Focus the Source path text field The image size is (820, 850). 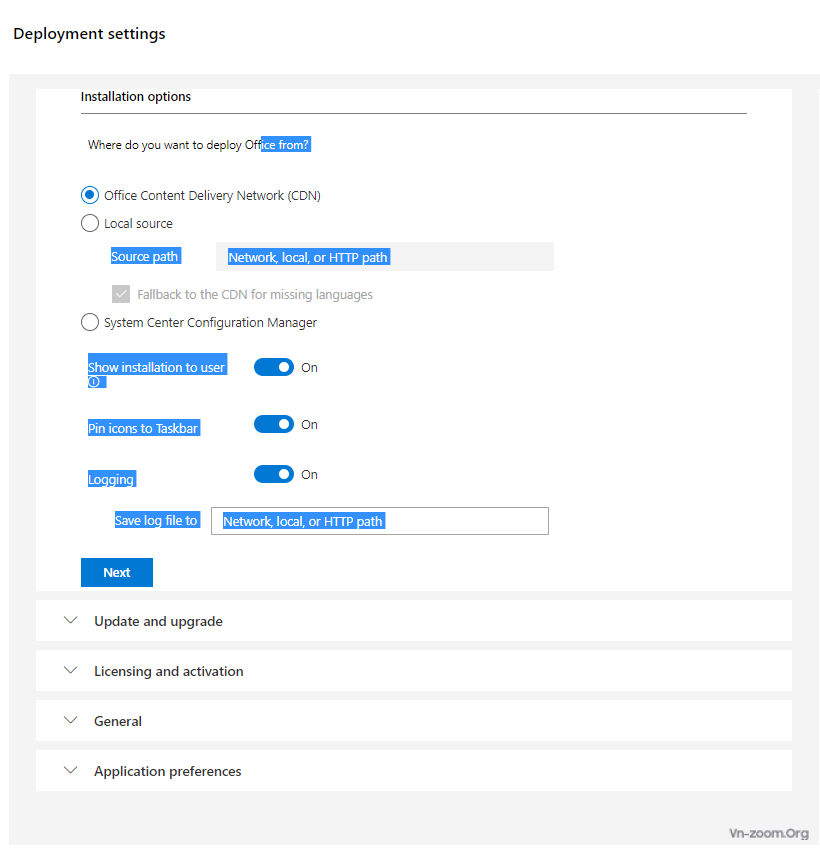pyautogui.click(x=384, y=257)
